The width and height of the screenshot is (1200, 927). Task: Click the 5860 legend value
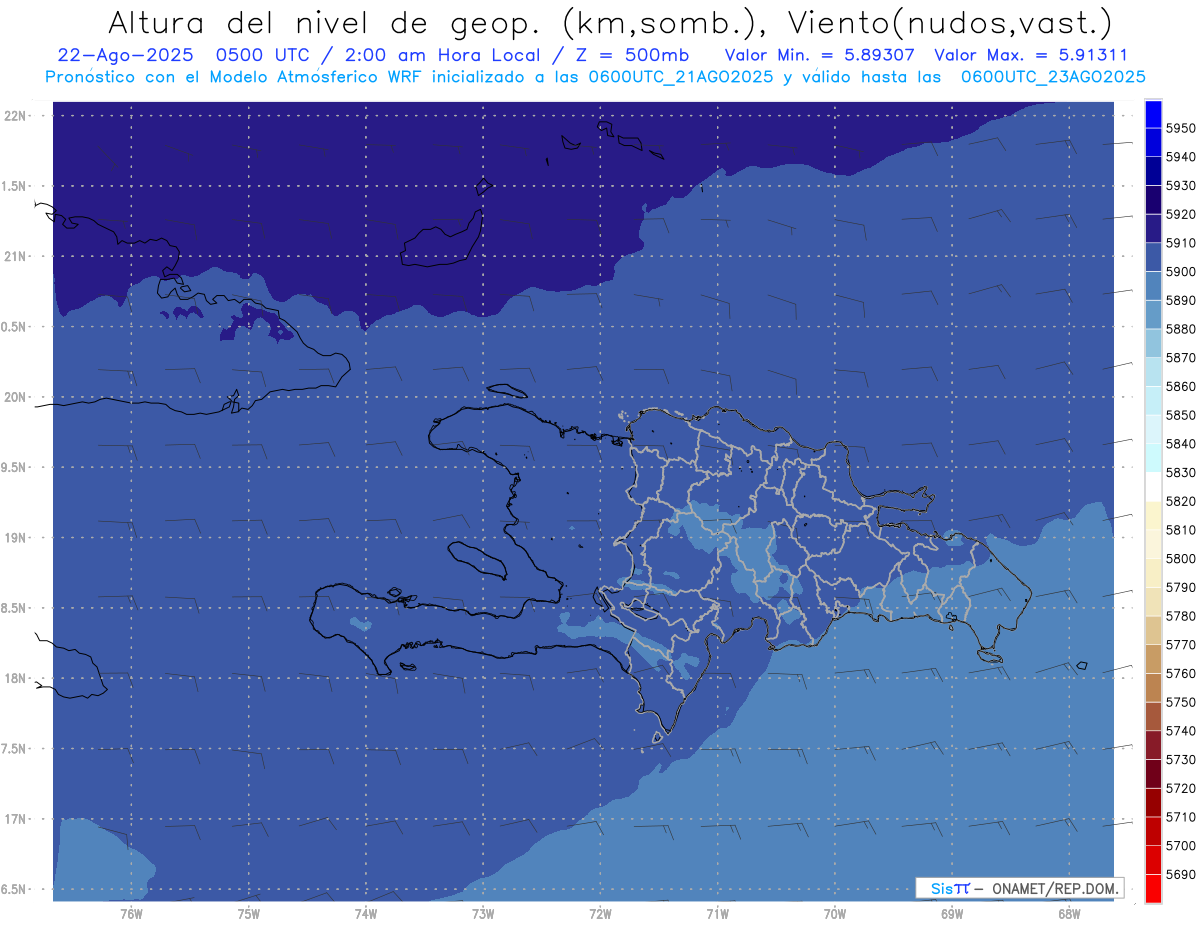click(1181, 387)
